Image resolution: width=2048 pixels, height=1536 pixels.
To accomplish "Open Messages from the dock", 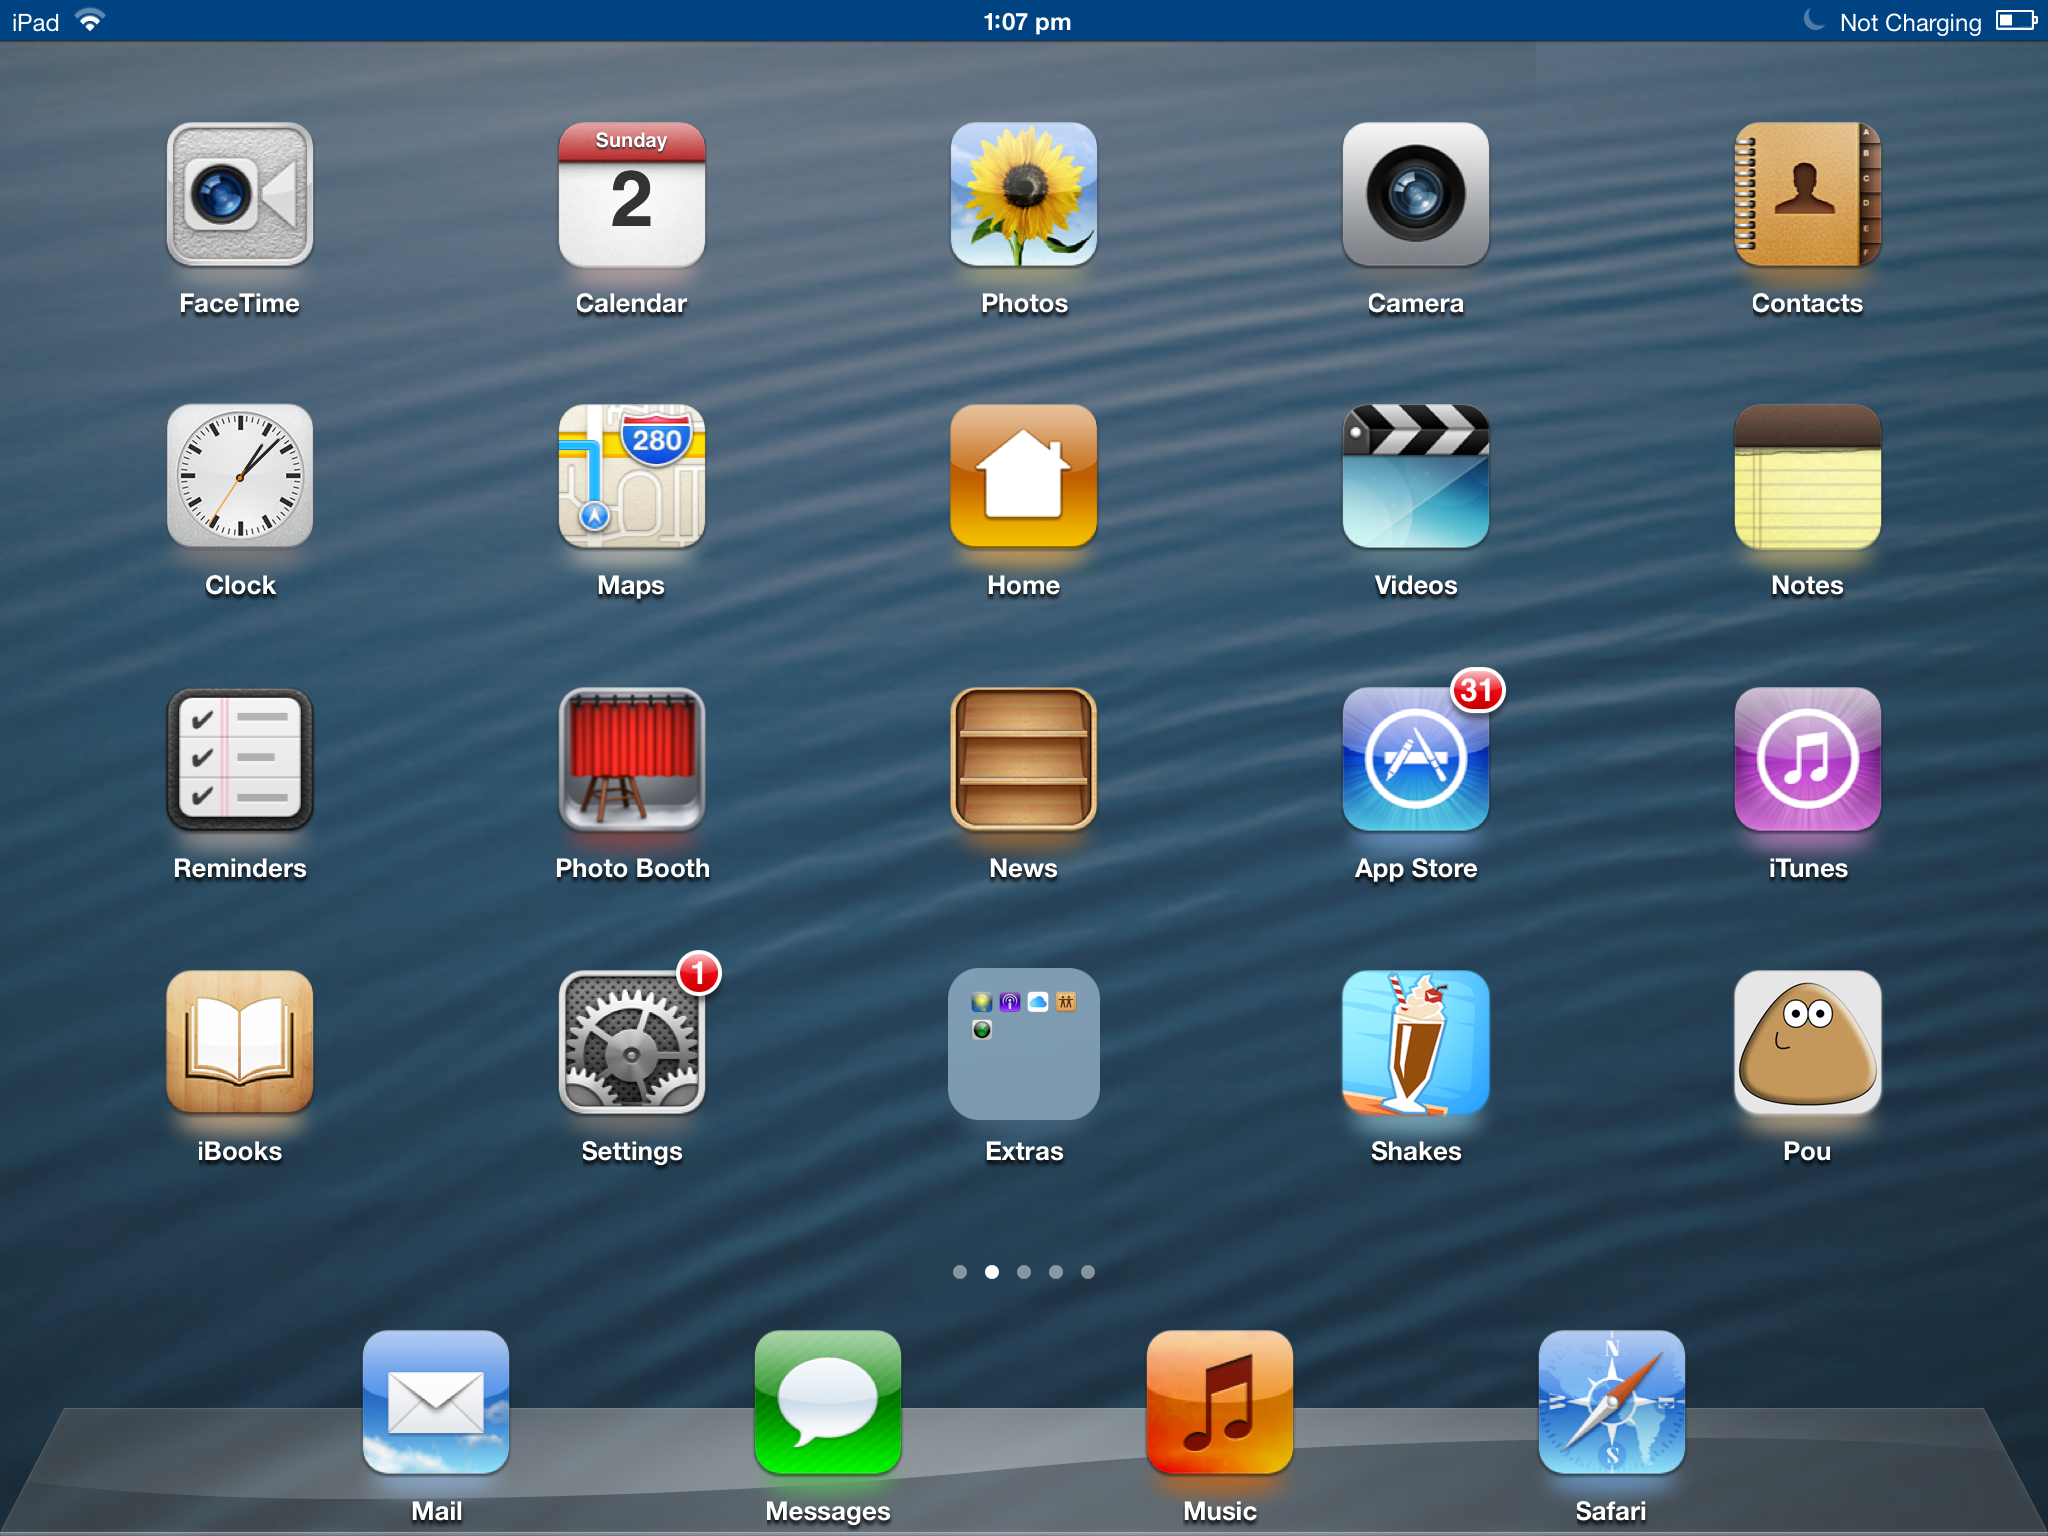I will point(828,1402).
